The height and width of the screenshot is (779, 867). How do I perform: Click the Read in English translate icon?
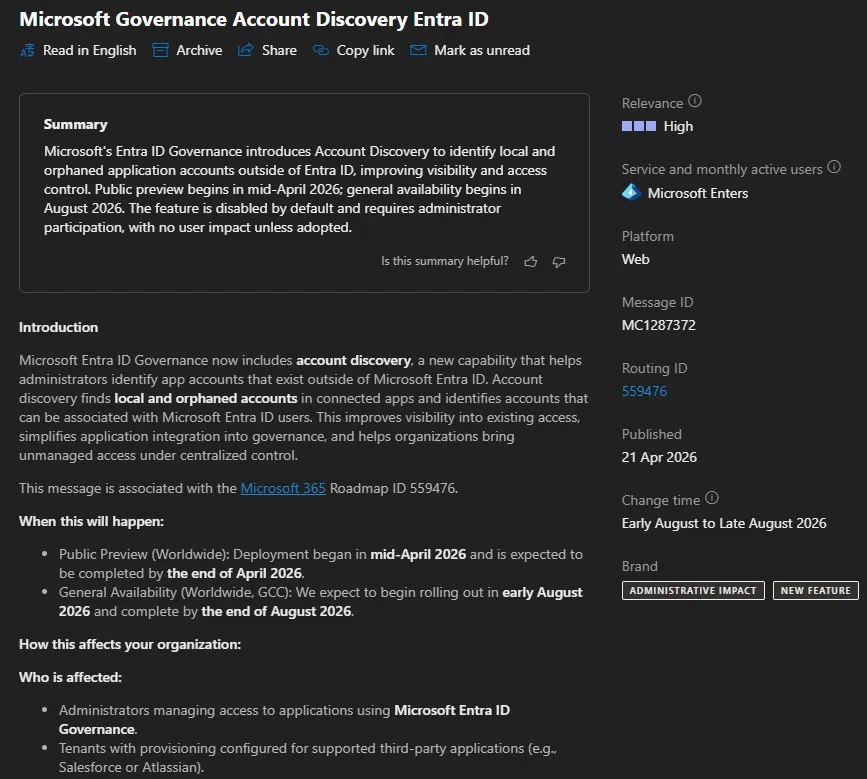27,51
